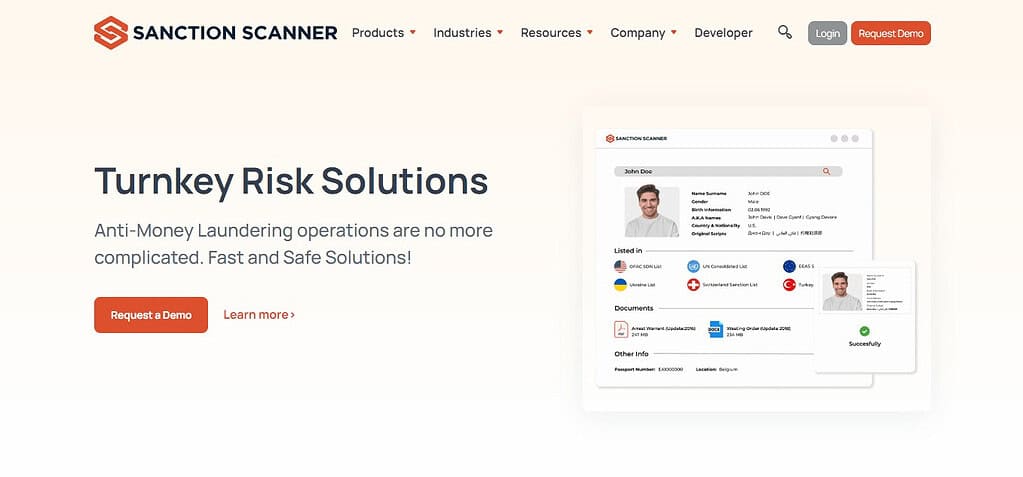Open the Industries nav item

coord(463,33)
